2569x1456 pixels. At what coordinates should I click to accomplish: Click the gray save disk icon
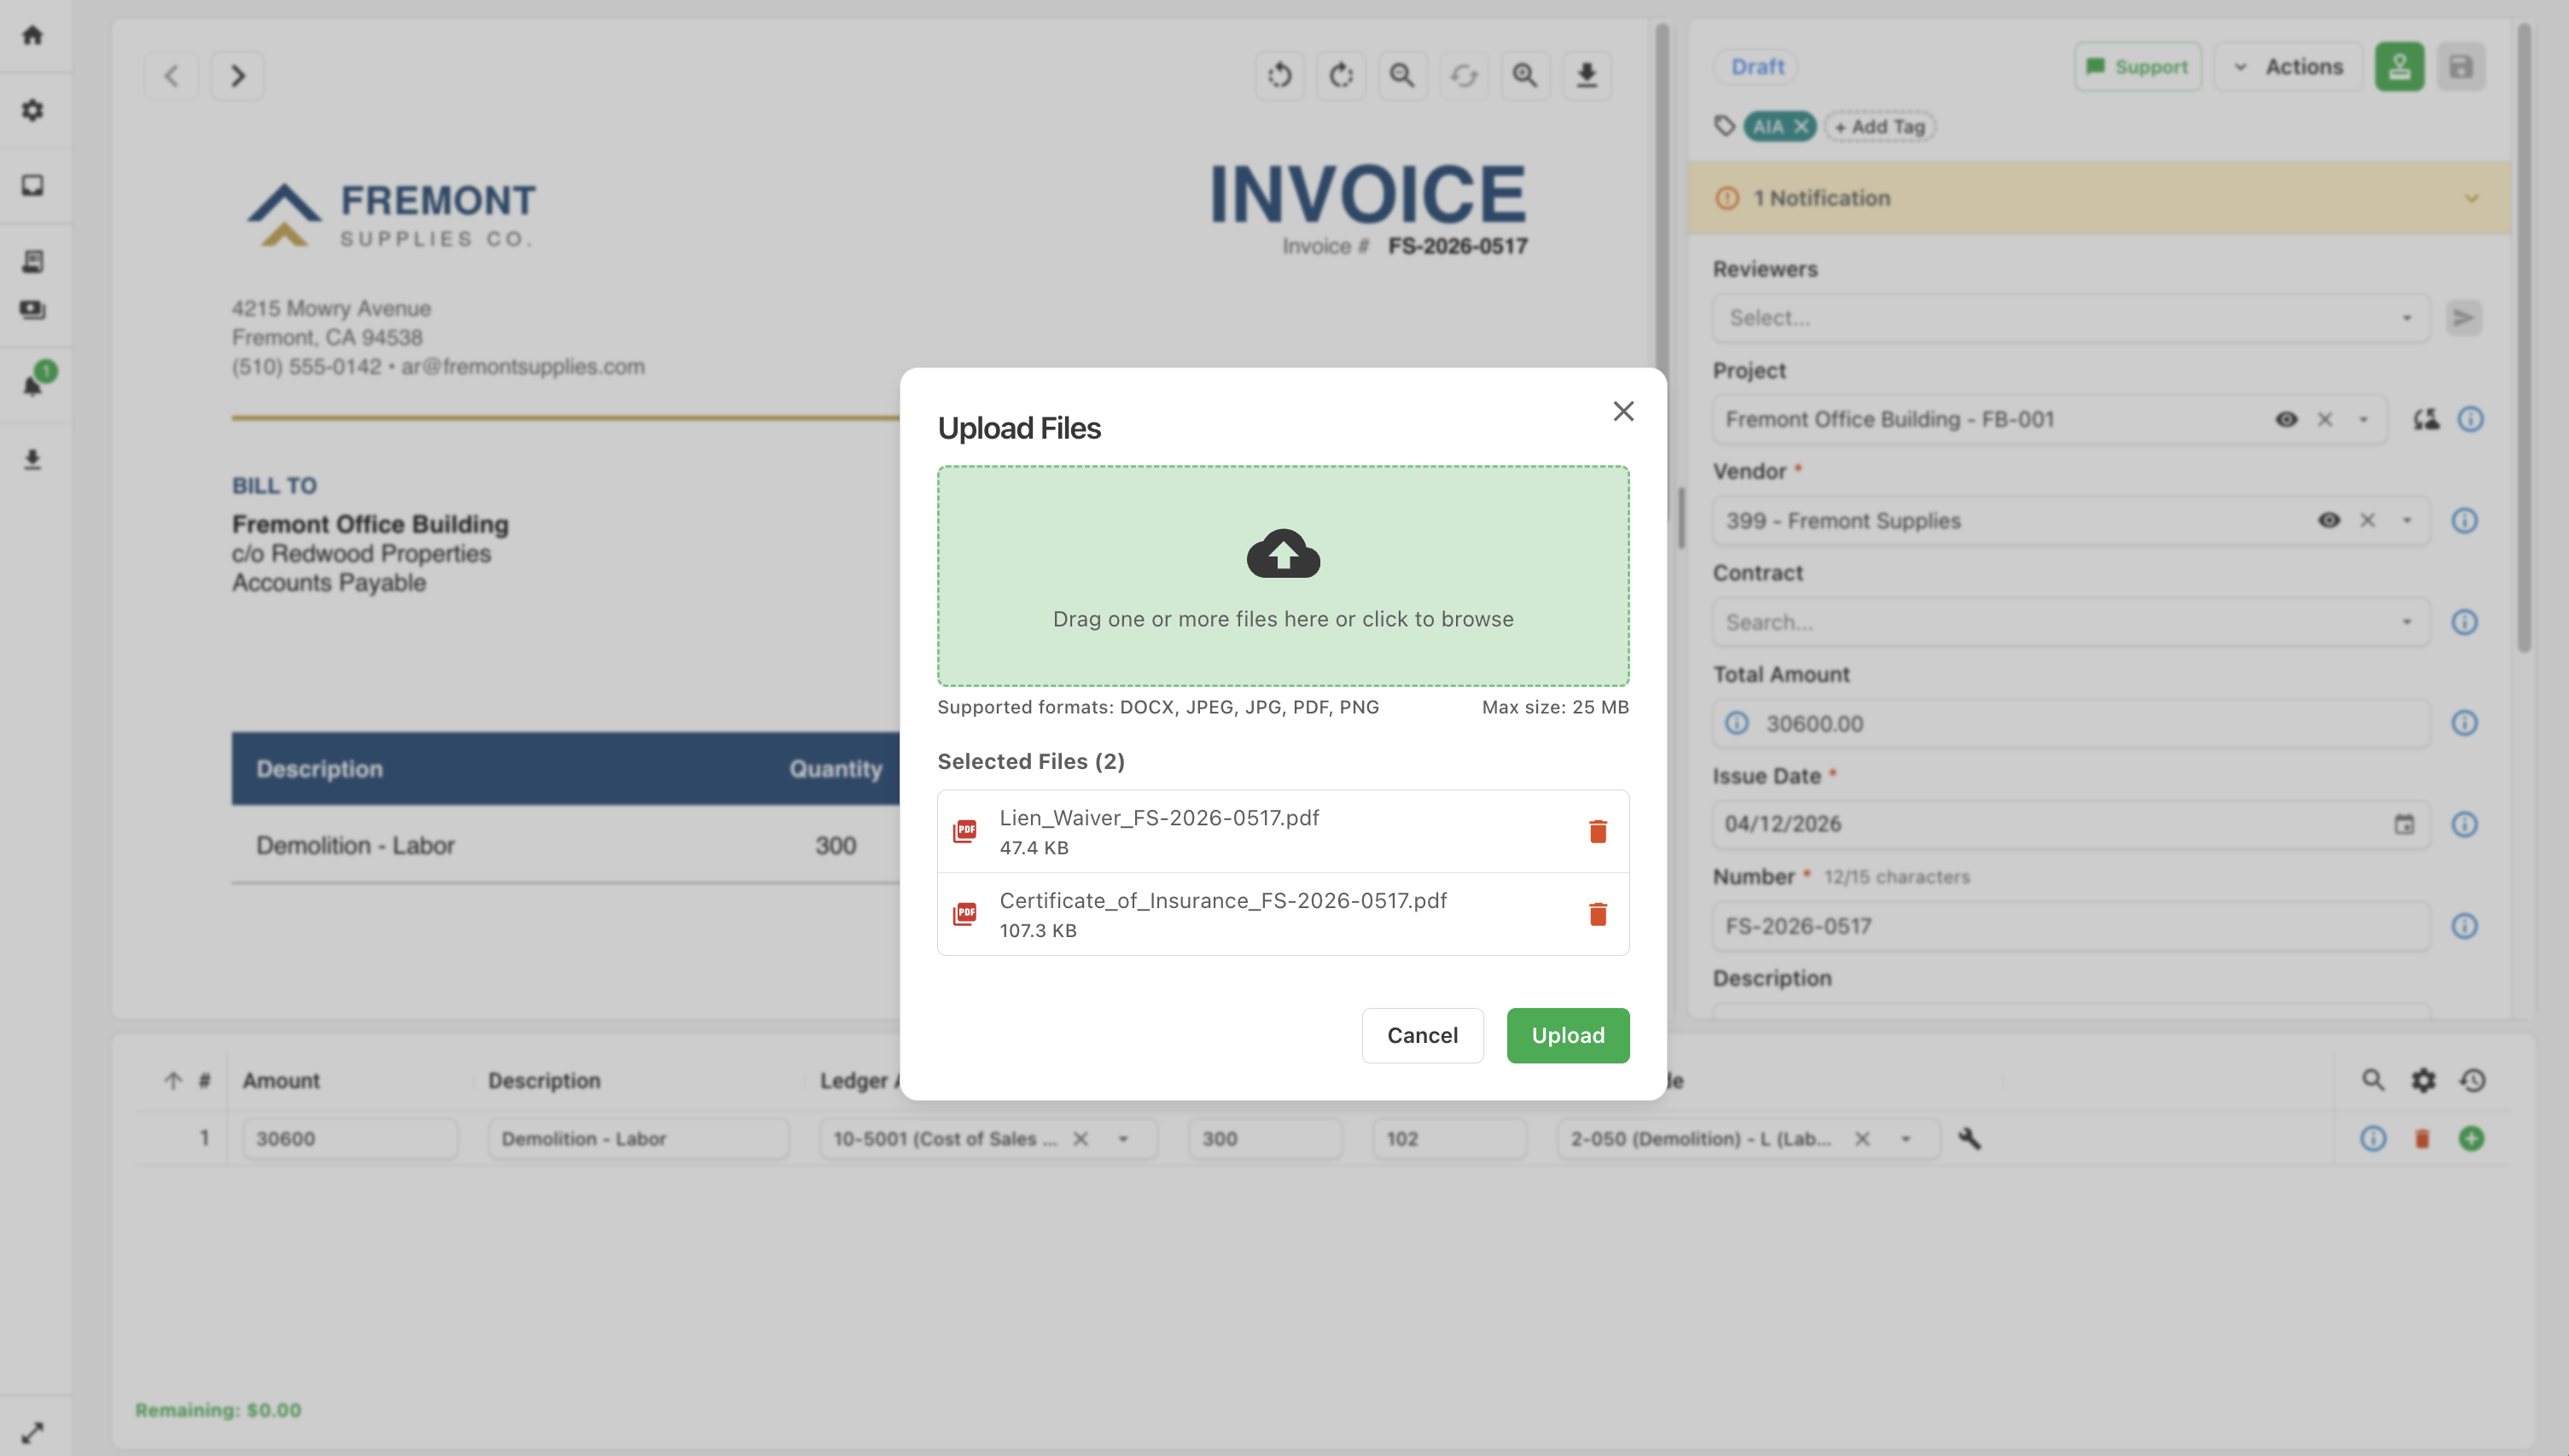(x=2461, y=67)
